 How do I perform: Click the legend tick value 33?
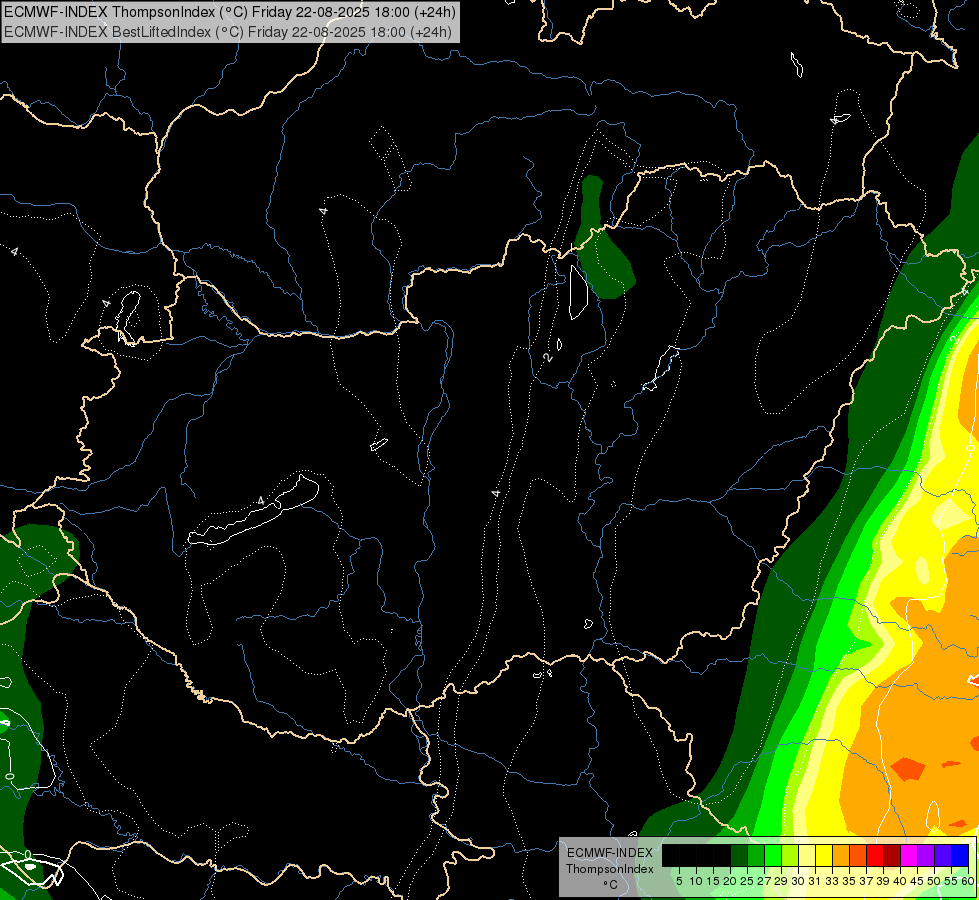click(x=832, y=881)
